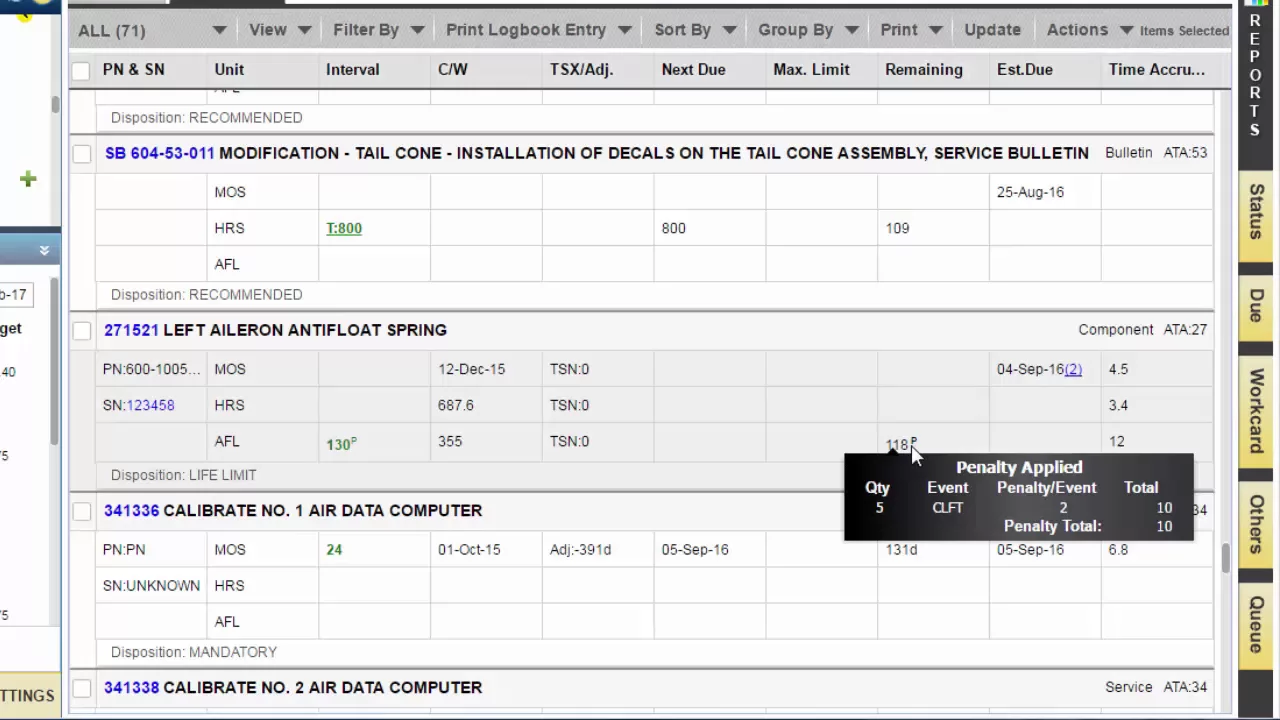This screenshot has width=1280, height=720.
Task: Click the Update button
Action: point(992,30)
